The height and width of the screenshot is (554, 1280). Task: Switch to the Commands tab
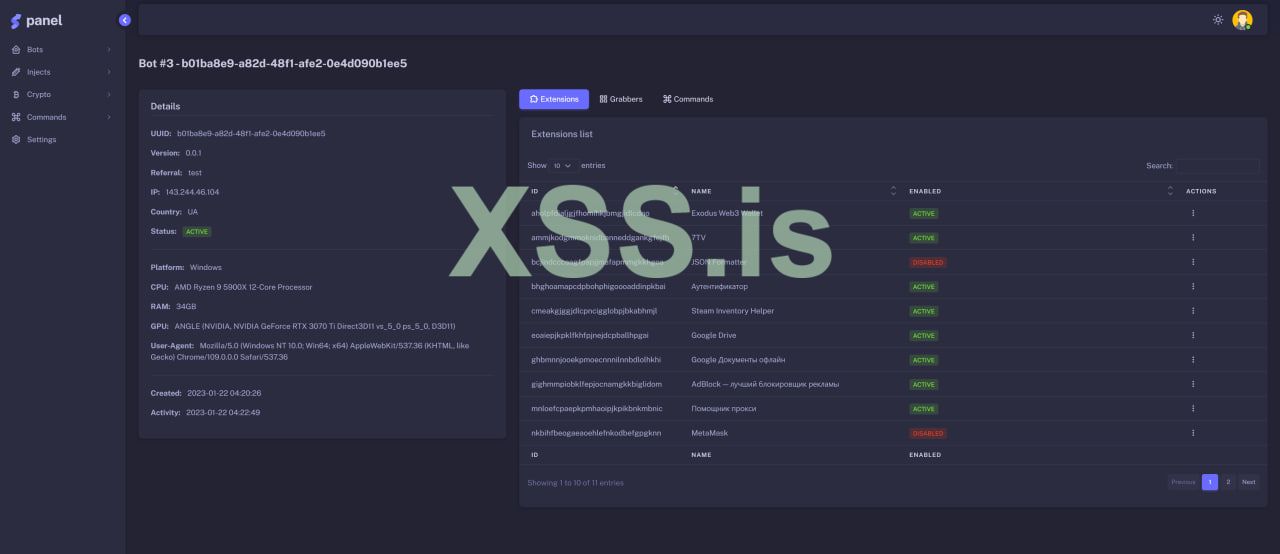(x=688, y=99)
